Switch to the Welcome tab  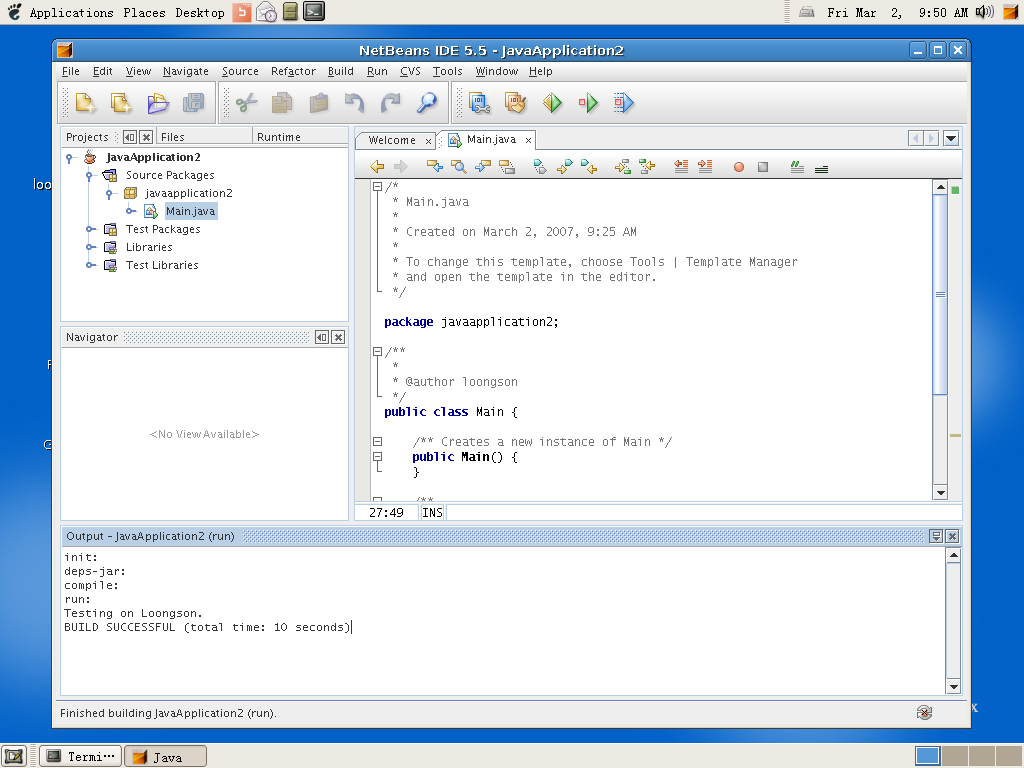[x=391, y=140]
